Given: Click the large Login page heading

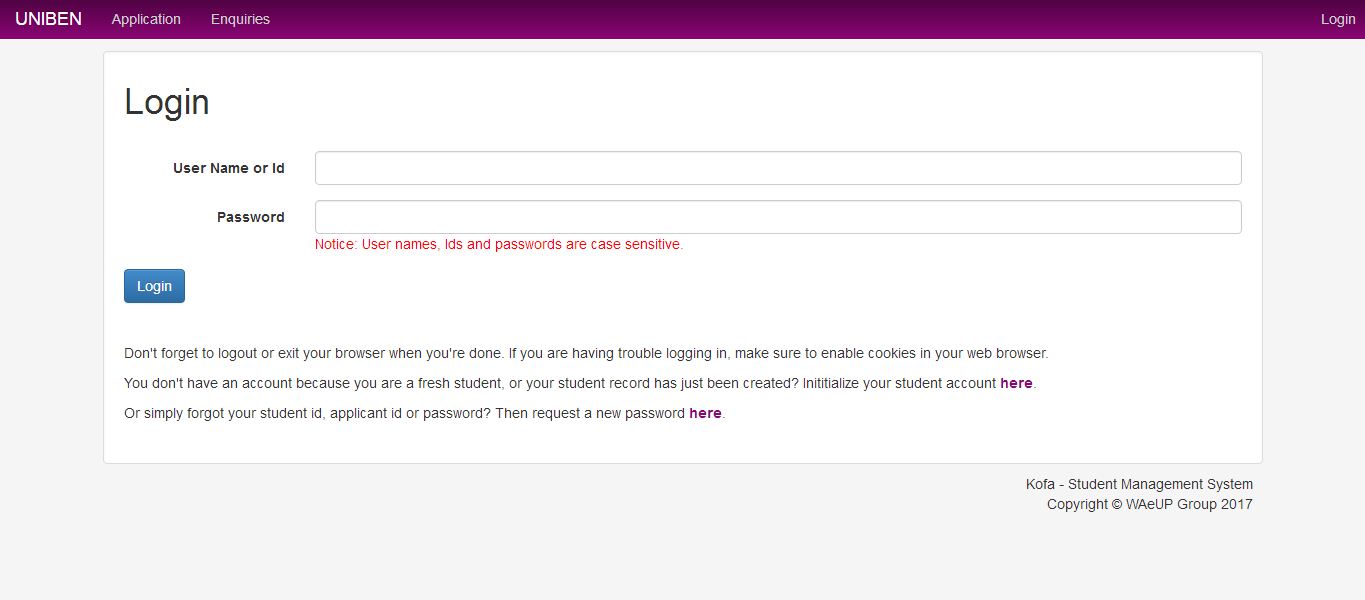Looking at the screenshot, I should (166, 102).
